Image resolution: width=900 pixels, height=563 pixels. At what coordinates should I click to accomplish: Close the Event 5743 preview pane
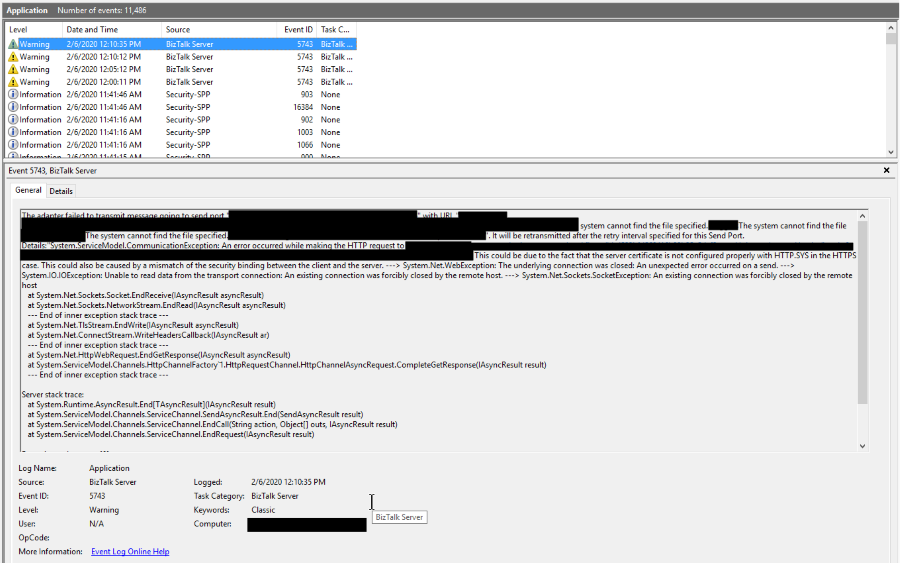click(x=887, y=171)
